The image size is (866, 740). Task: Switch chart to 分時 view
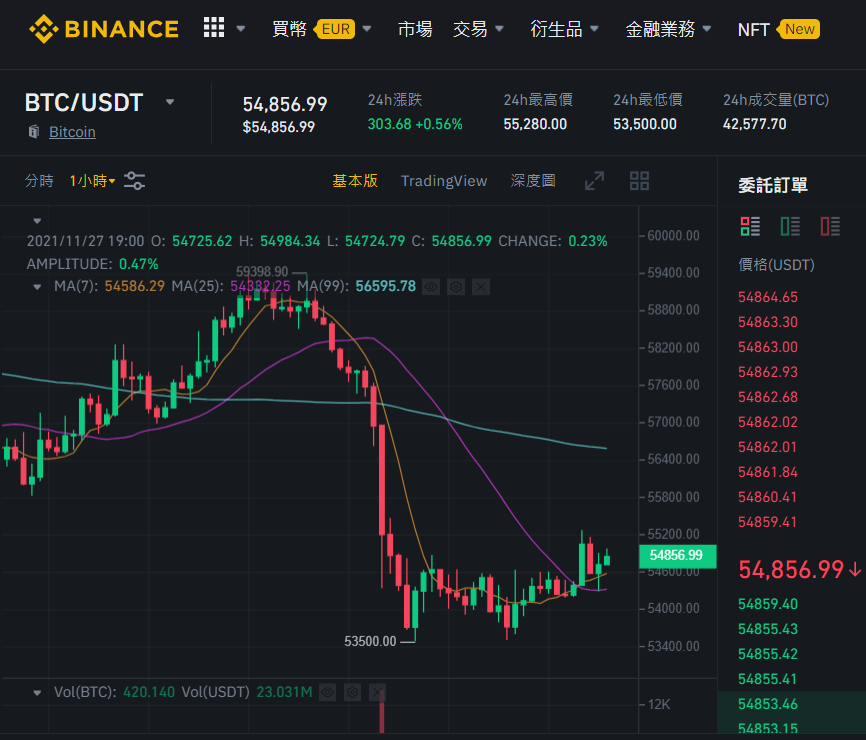tap(39, 181)
